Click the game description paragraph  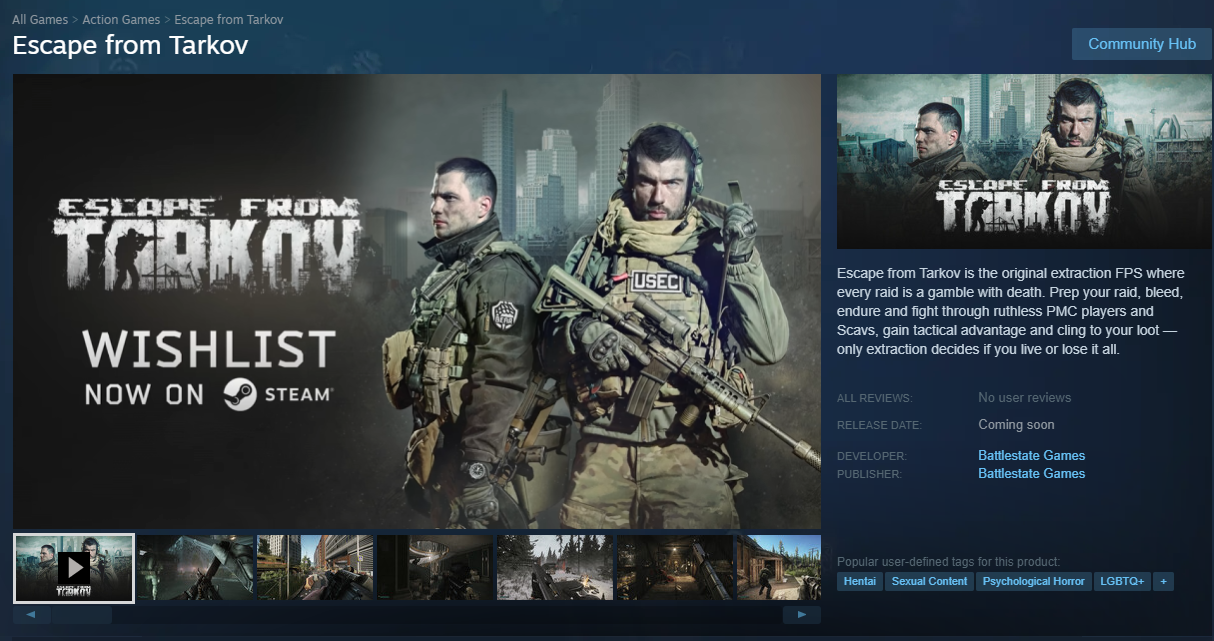pyautogui.click(x=1011, y=311)
